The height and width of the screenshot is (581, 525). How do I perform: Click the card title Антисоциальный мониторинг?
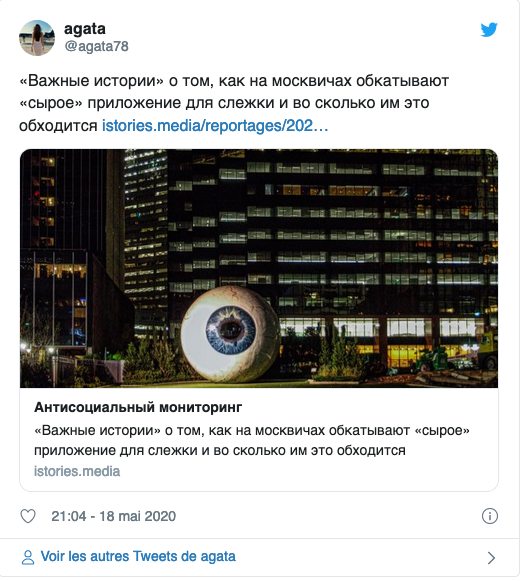point(138,407)
